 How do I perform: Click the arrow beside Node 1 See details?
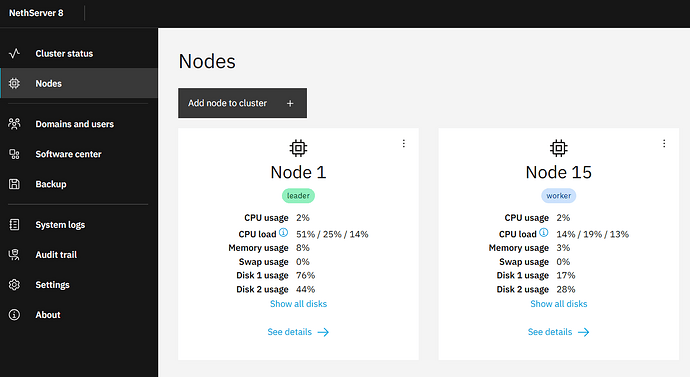click(x=323, y=332)
